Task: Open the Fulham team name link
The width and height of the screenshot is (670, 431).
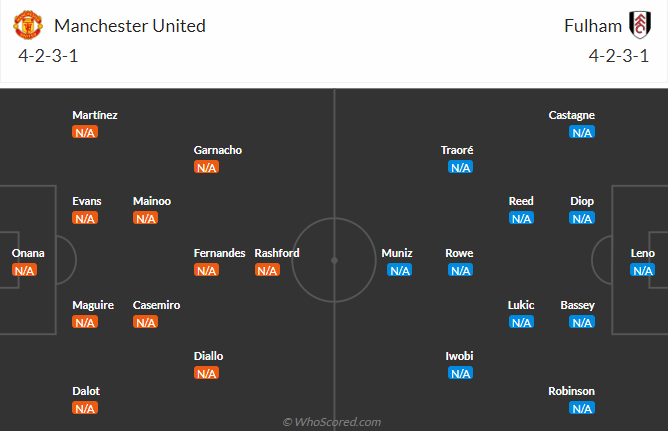Action: pos(593,26)
